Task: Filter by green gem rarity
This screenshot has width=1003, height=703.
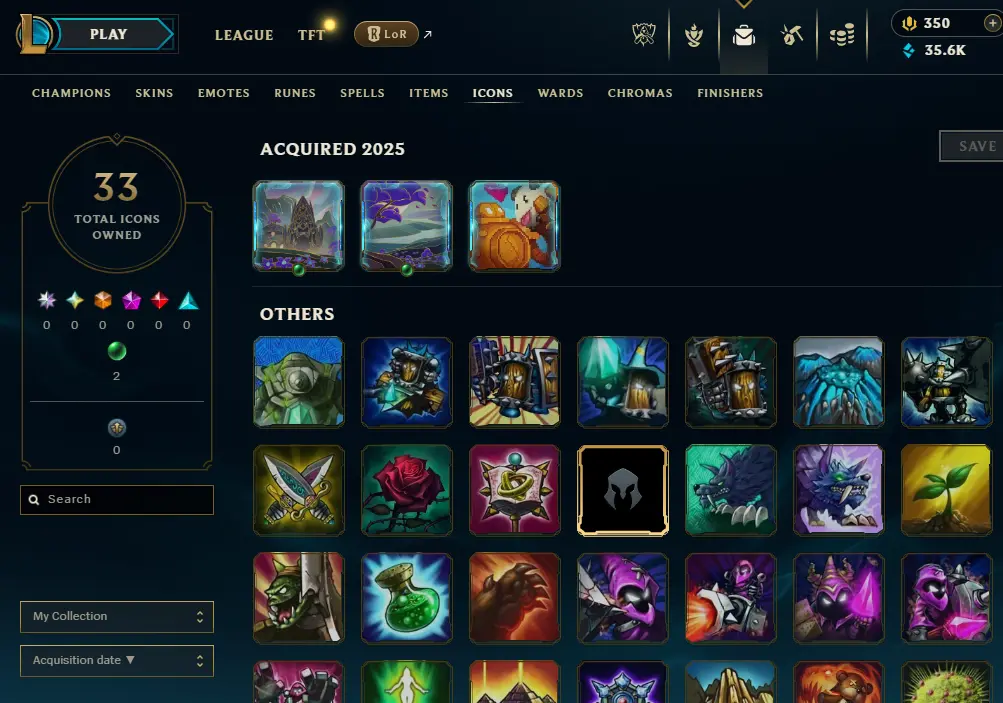Action: point(116,351)
